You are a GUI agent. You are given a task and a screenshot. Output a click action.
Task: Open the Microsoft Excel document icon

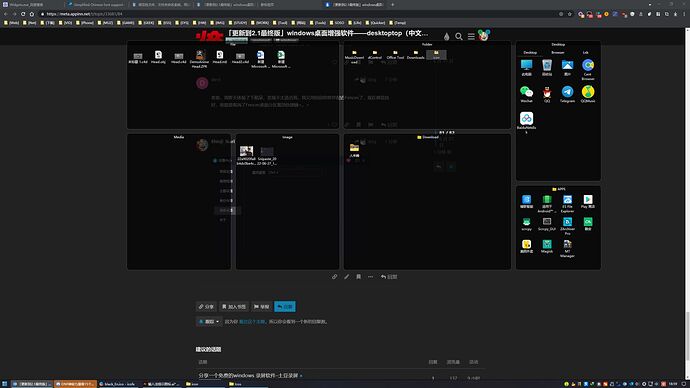(x=281, y=55)
